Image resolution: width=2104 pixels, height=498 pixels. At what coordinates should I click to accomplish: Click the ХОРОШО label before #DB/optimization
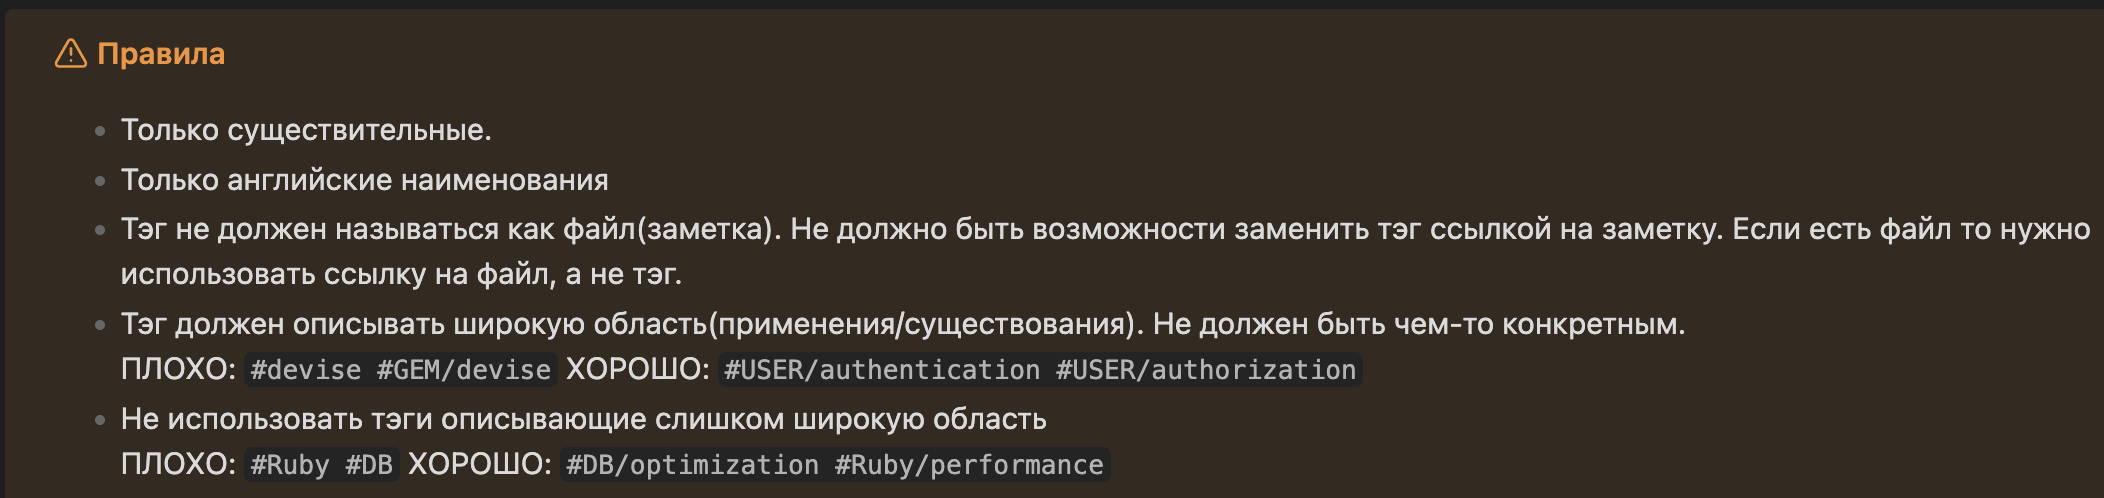479,465
